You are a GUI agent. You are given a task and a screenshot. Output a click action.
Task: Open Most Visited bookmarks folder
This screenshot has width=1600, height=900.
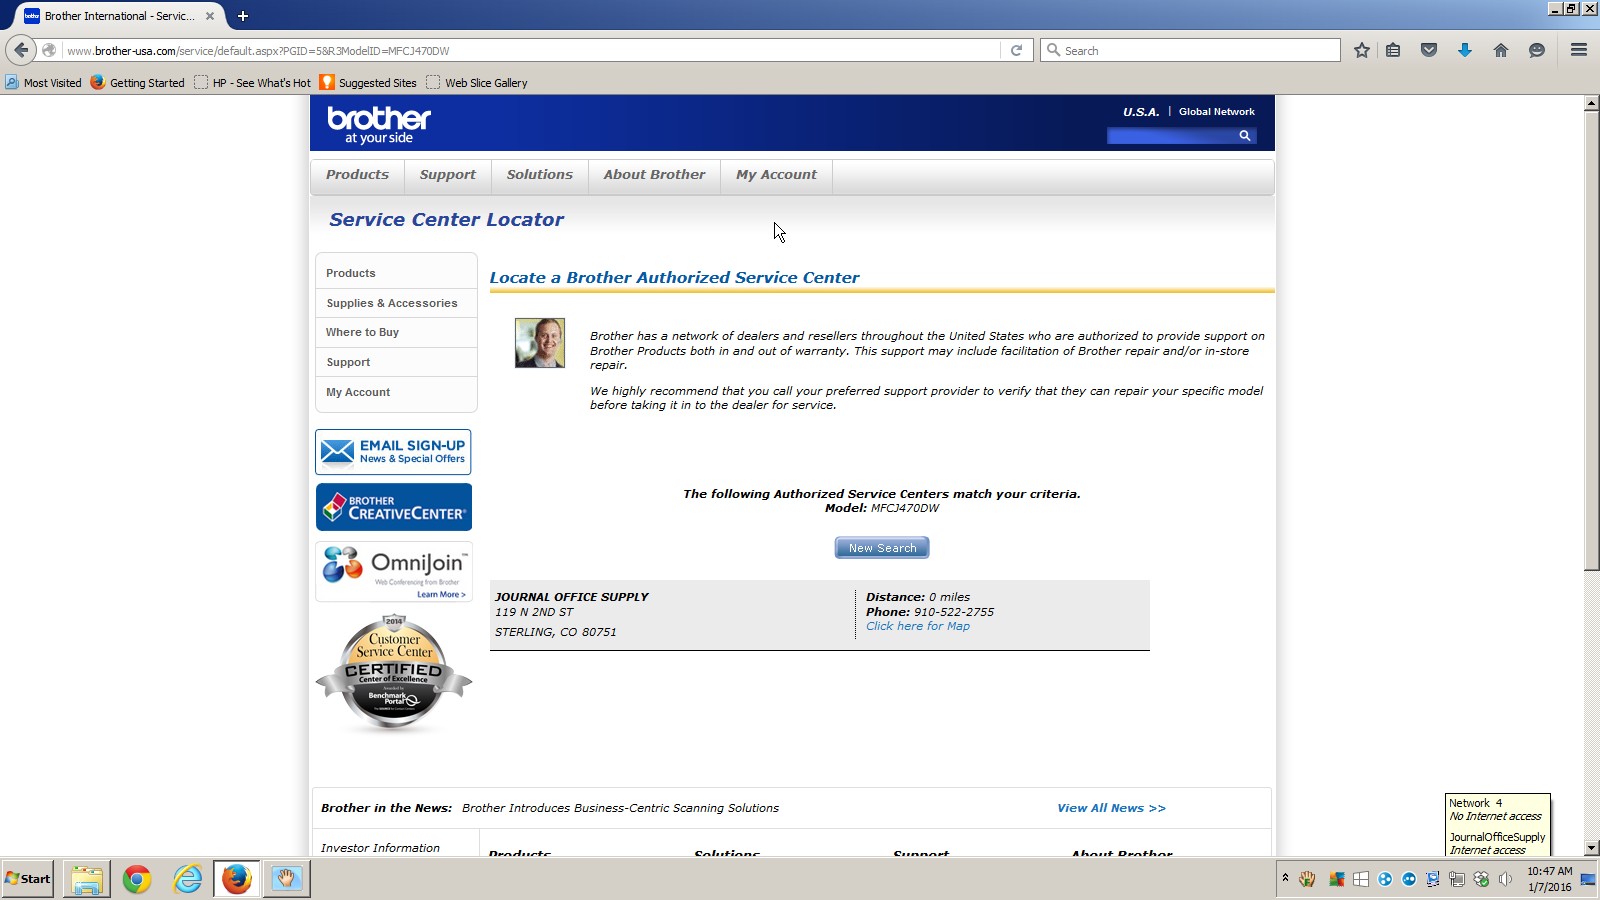pos(43,83)
